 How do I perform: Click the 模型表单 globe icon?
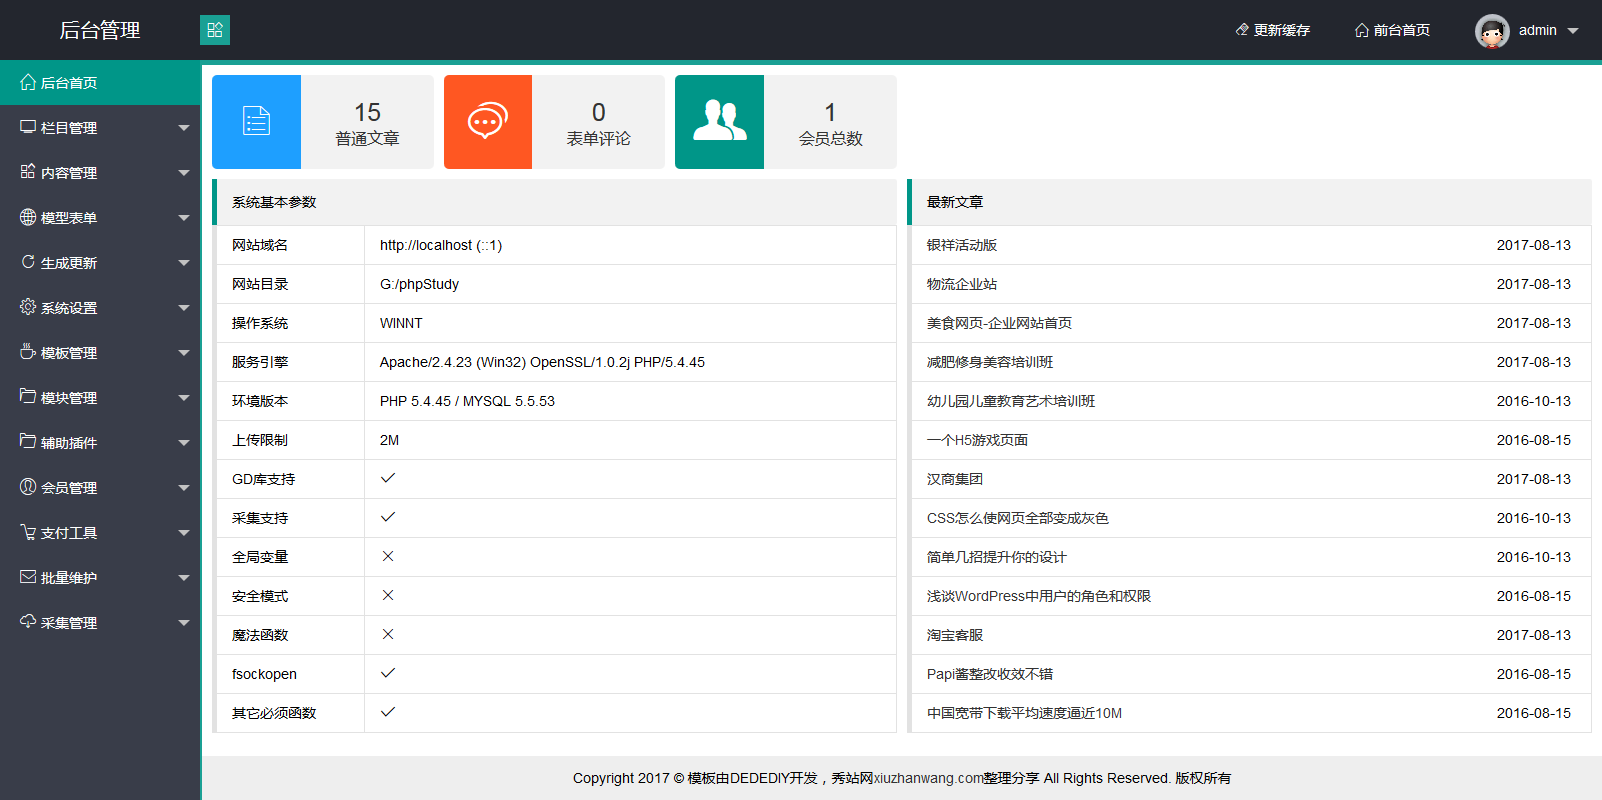[x=28, y=217]
